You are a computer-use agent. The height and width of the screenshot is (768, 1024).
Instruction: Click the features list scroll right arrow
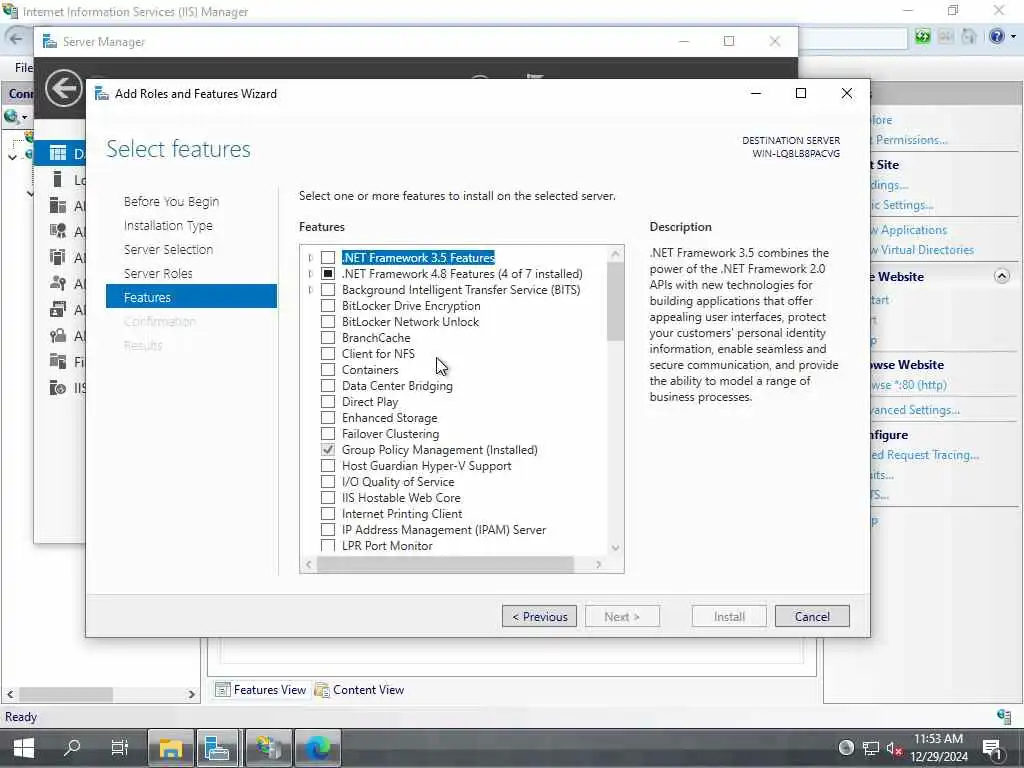(x=599, y=564)
